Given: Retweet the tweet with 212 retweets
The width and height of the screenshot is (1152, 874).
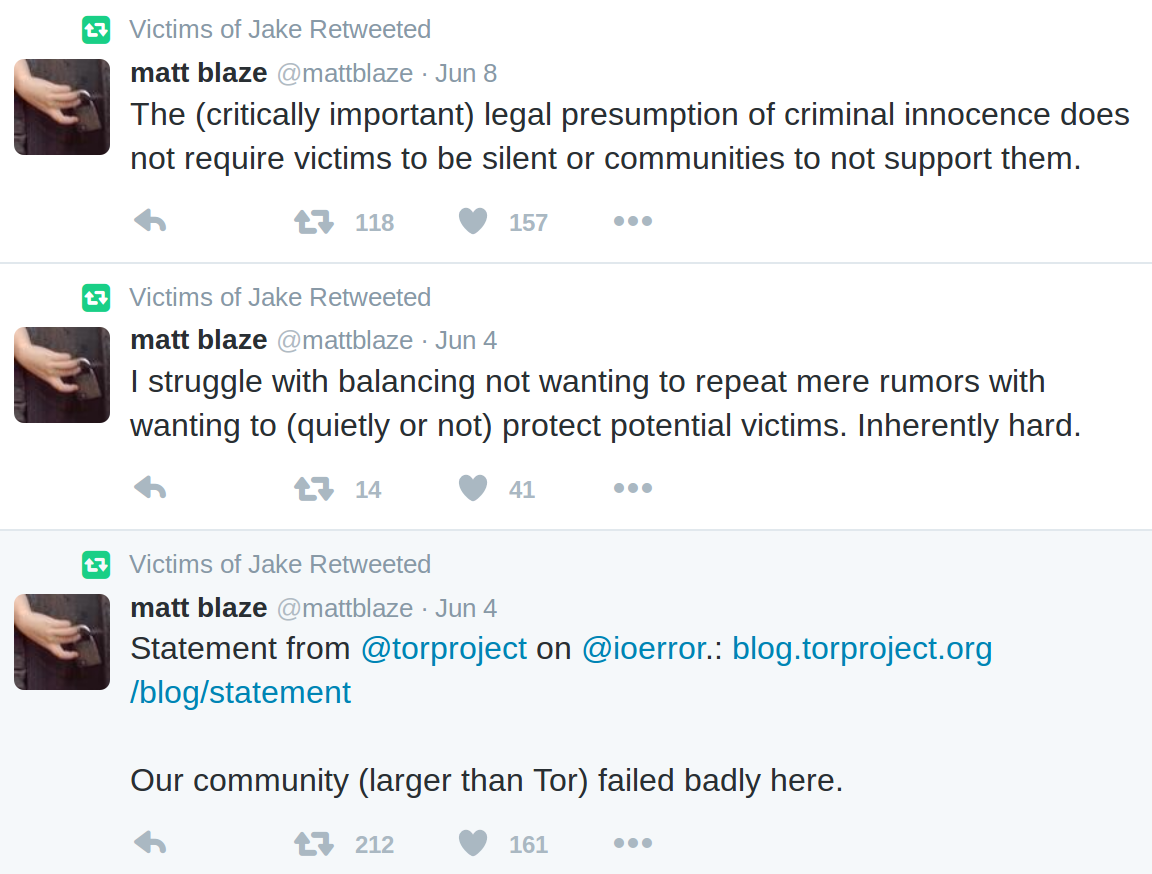Looking at the screenshot, I should click(x=314, y=844).
